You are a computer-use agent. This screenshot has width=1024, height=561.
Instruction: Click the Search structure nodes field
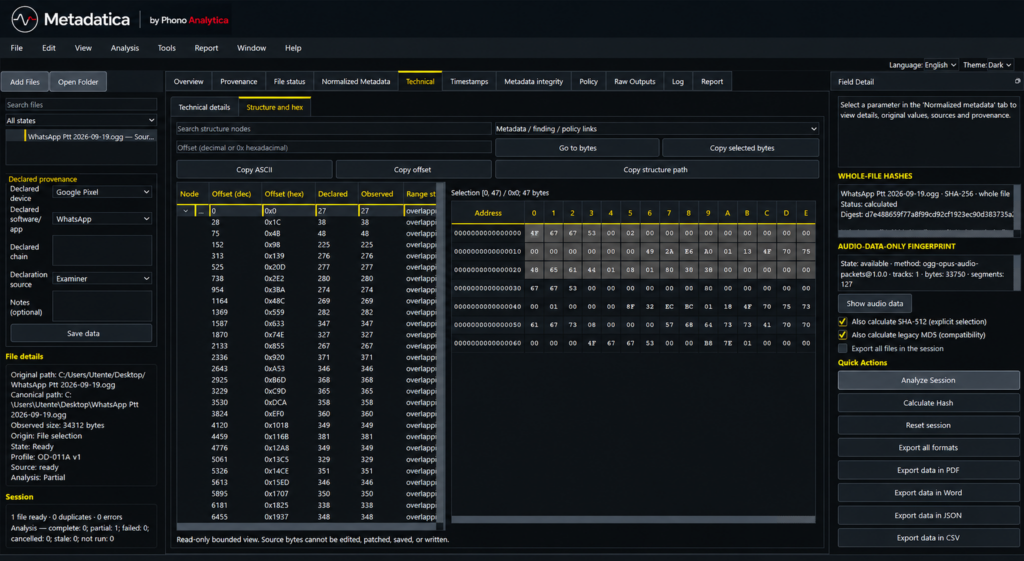334,129
